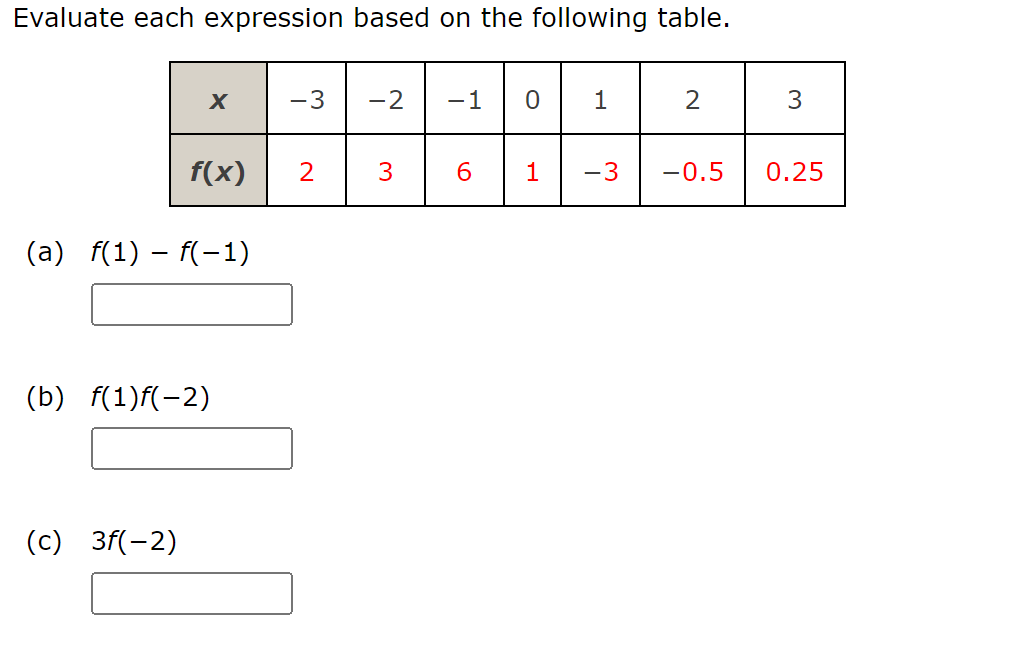Click the answer box for part (a)
The height and width of the screenshot is (659, 1029).
tap(191, 304)
